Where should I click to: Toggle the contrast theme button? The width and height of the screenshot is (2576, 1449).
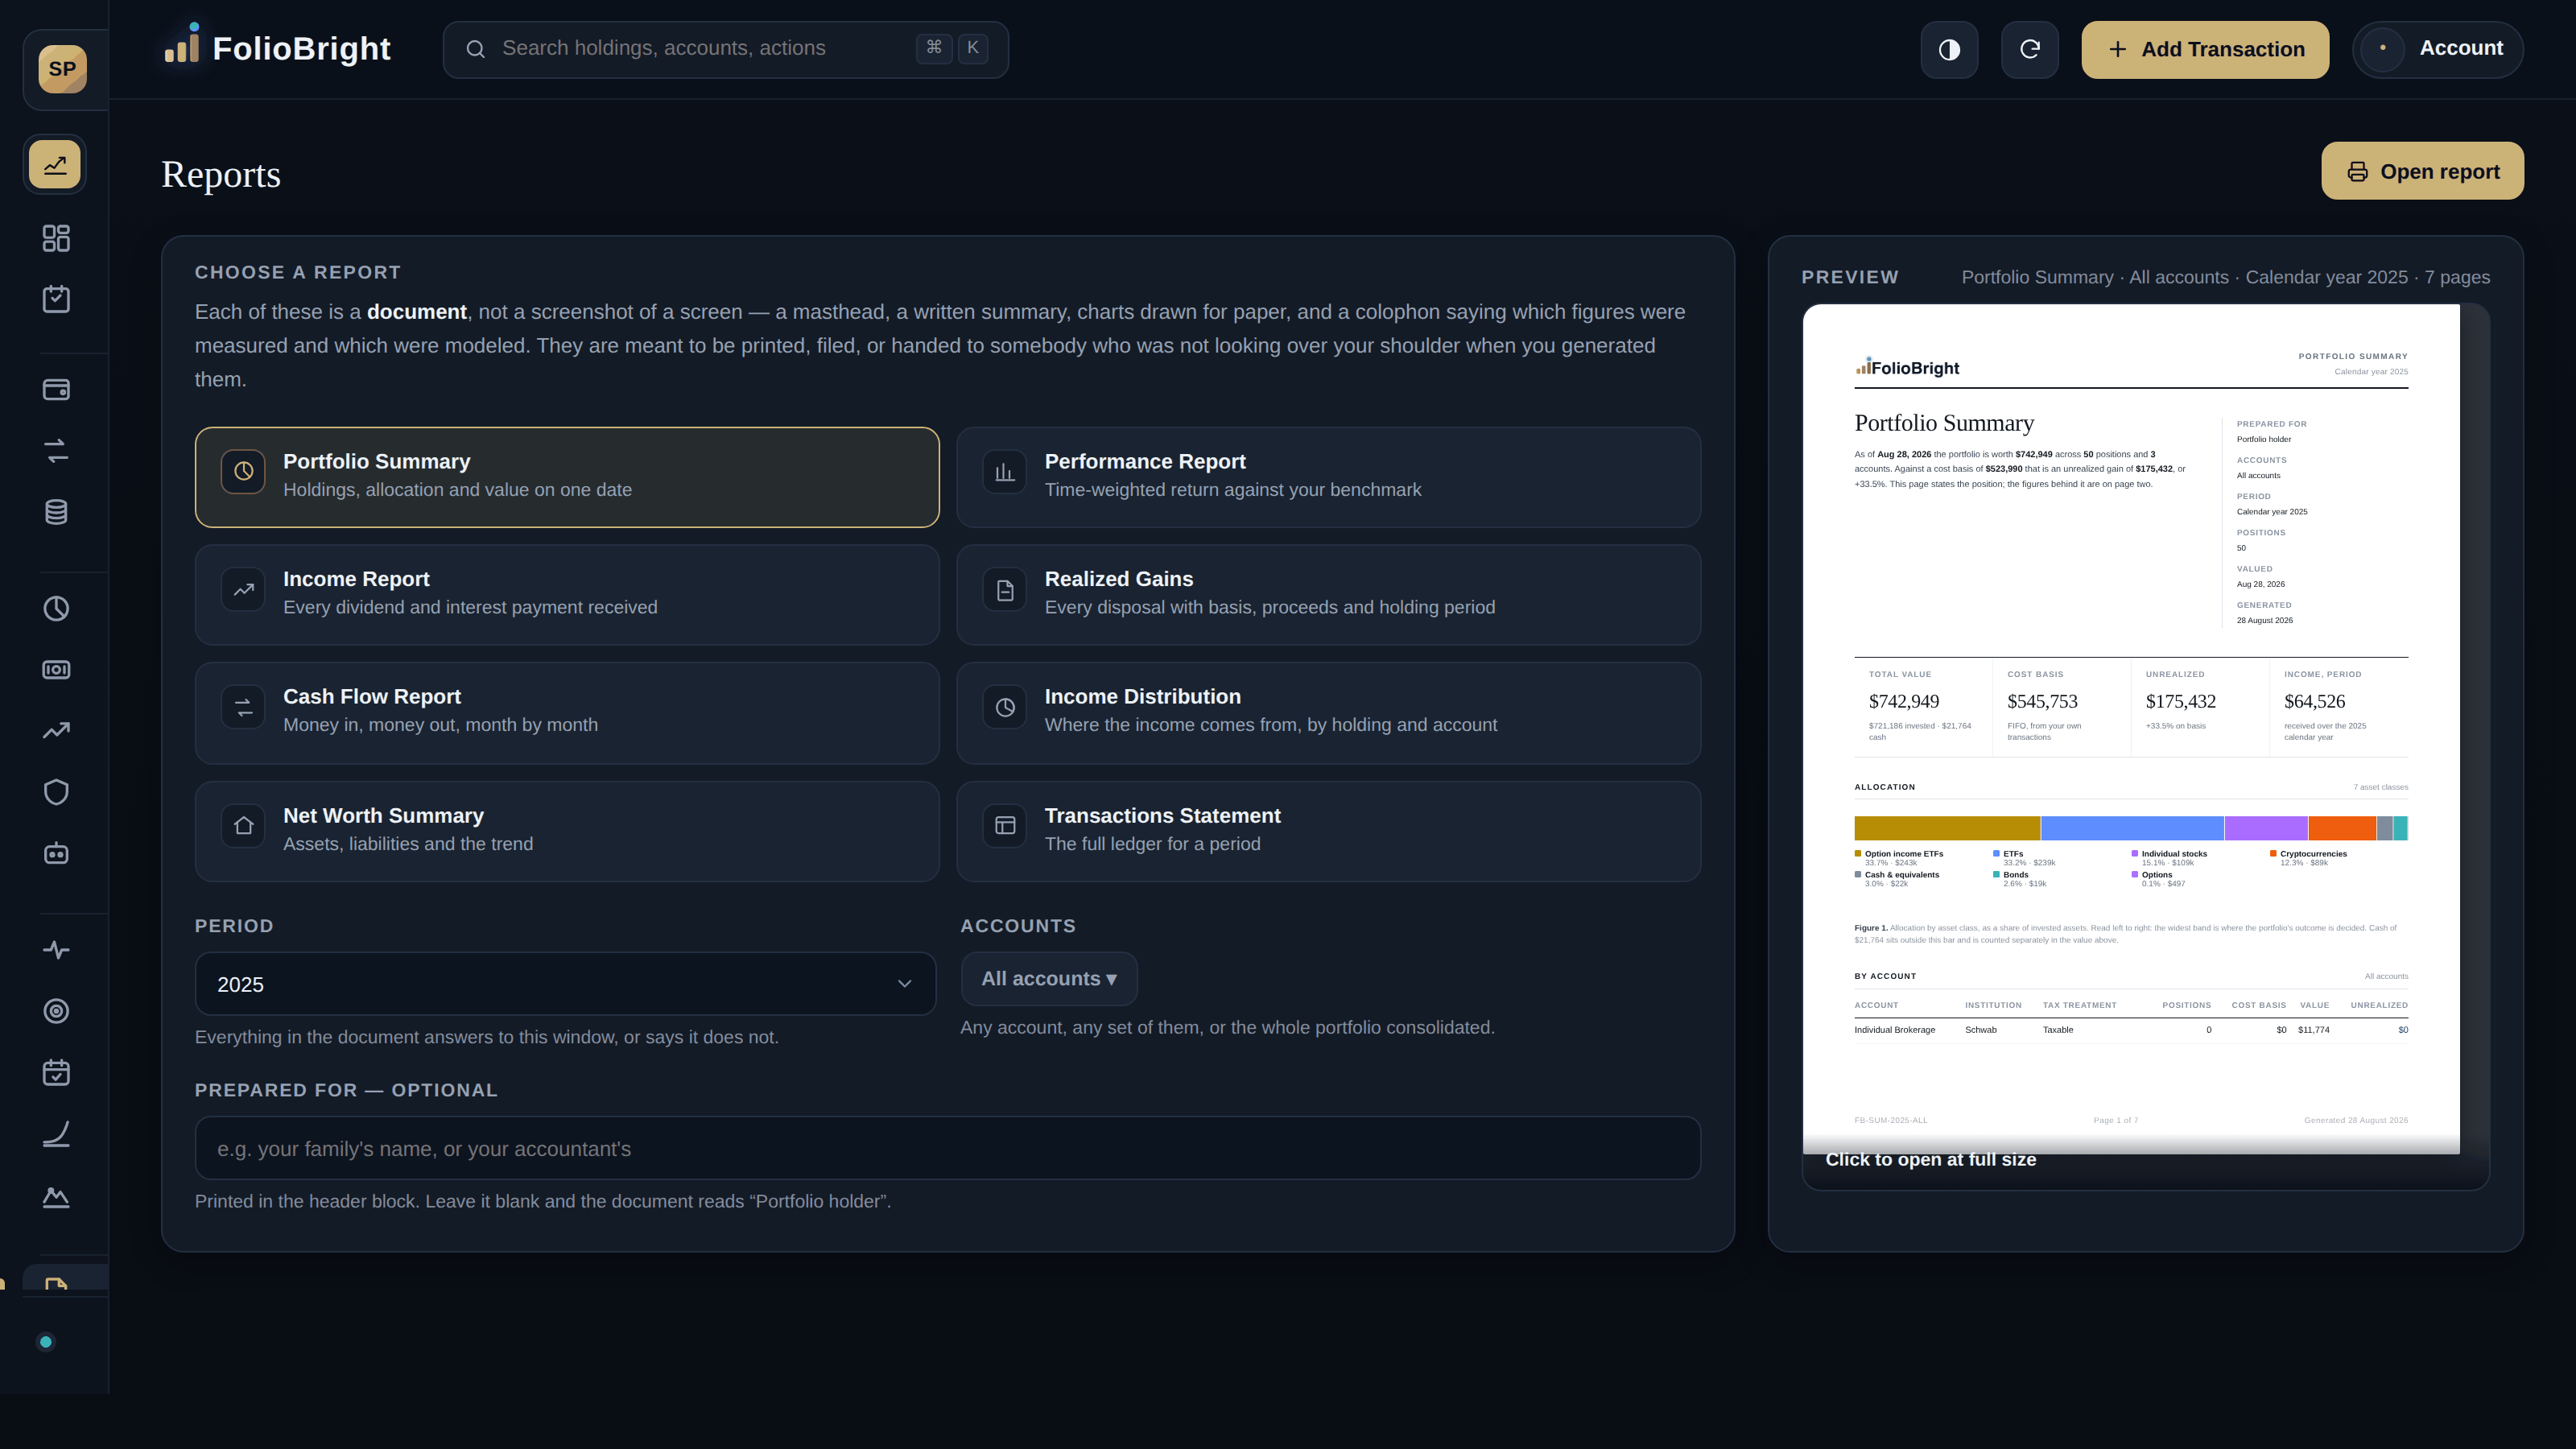(1949, 49)
